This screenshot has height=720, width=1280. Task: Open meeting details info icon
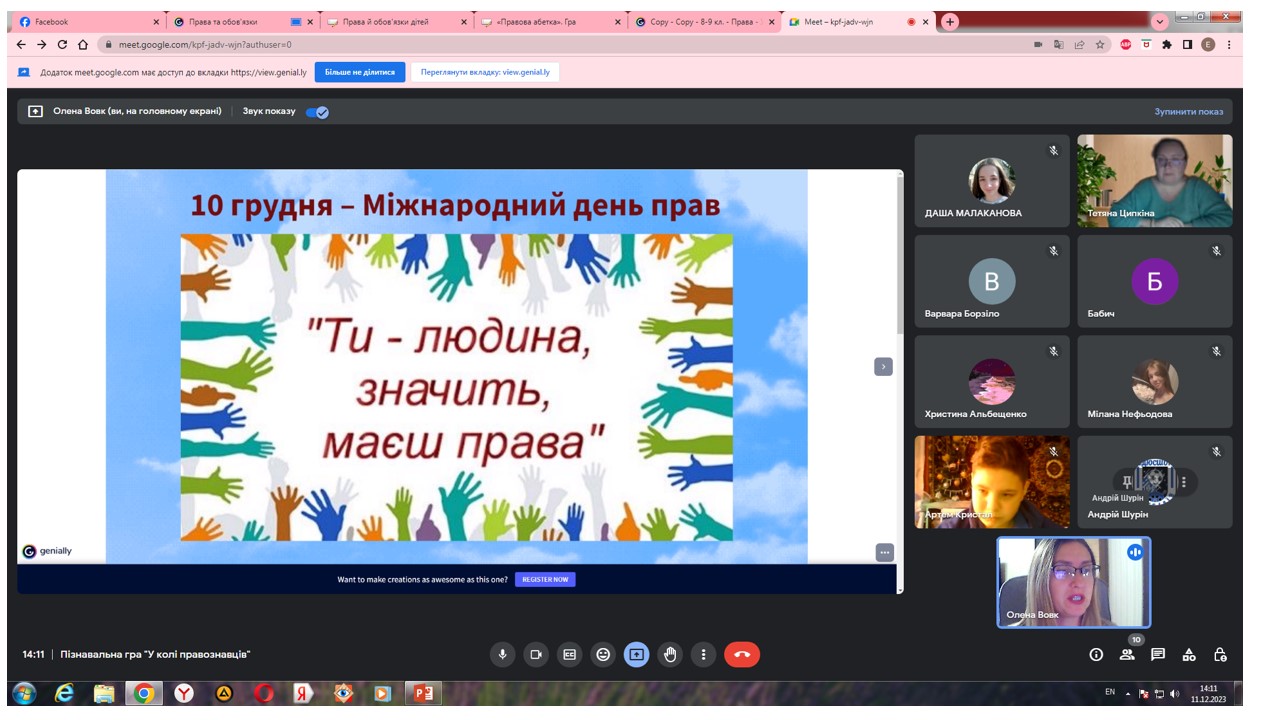(x=1096, y=655)
